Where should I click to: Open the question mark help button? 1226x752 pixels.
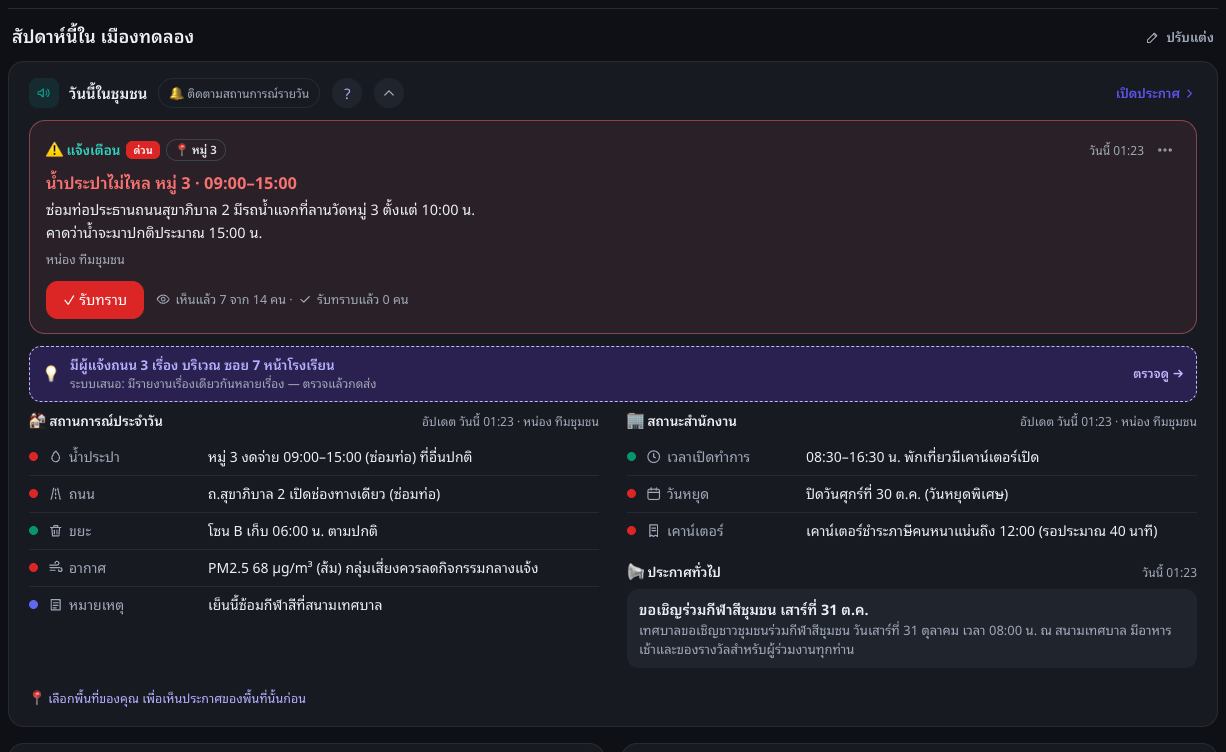347,93
